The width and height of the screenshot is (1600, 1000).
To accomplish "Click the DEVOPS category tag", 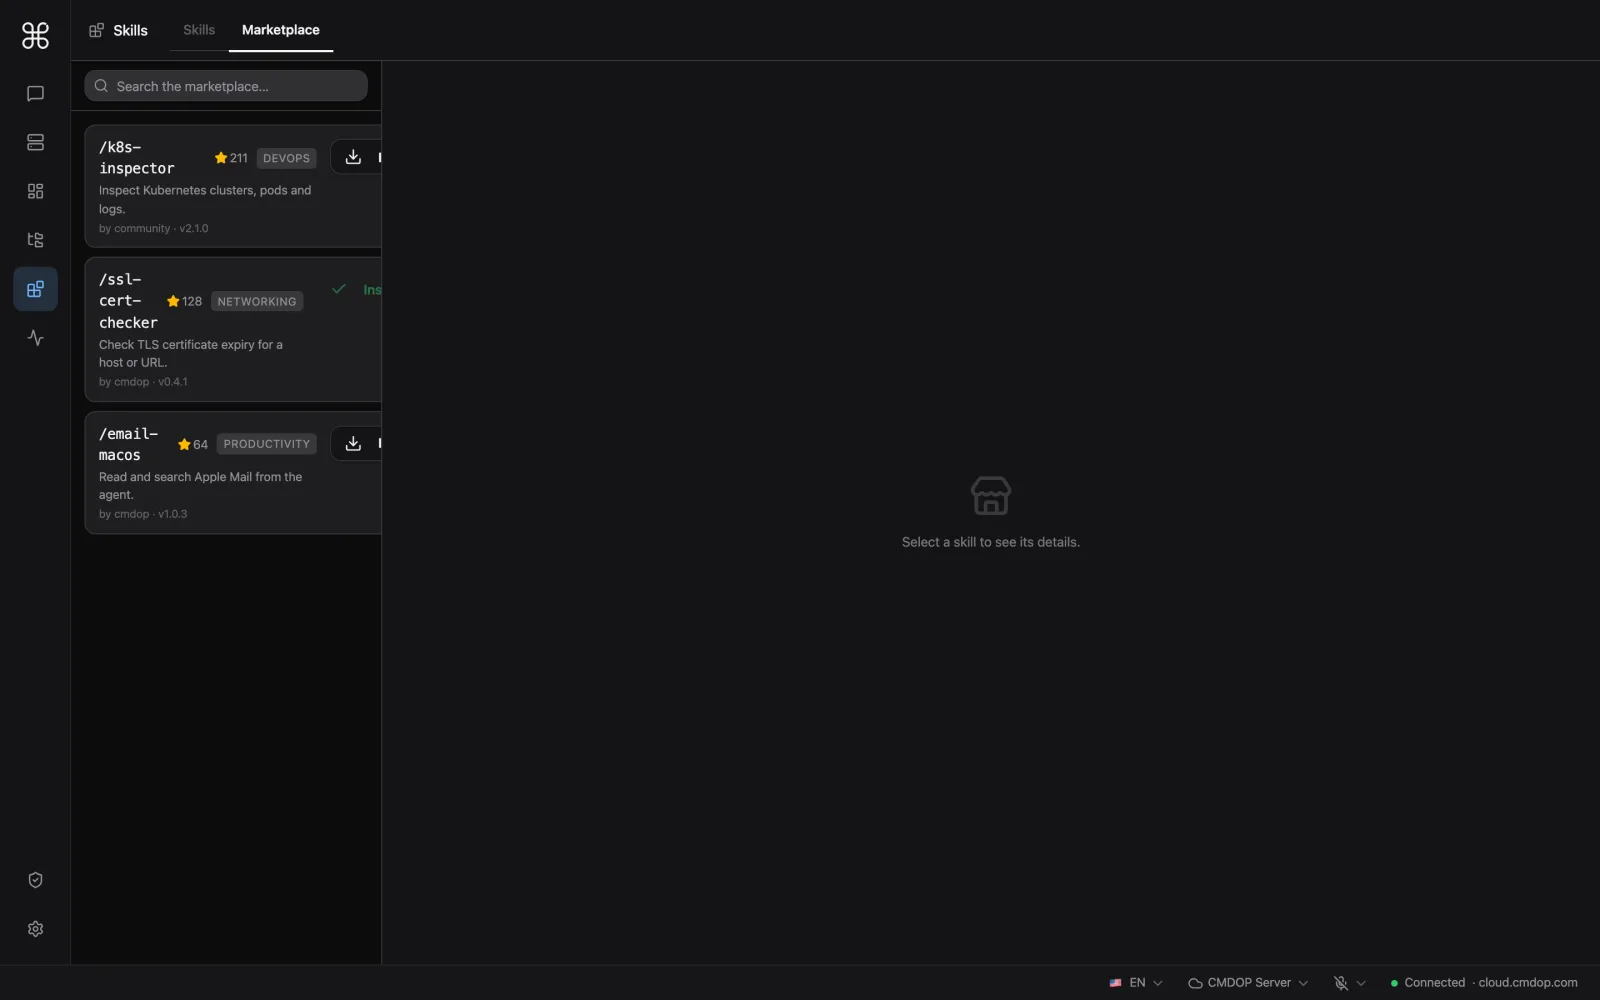I will (286, 158).
